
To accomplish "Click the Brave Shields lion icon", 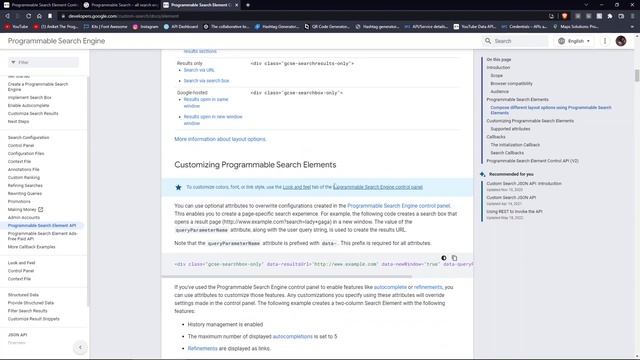I will [x=564, y=16].
